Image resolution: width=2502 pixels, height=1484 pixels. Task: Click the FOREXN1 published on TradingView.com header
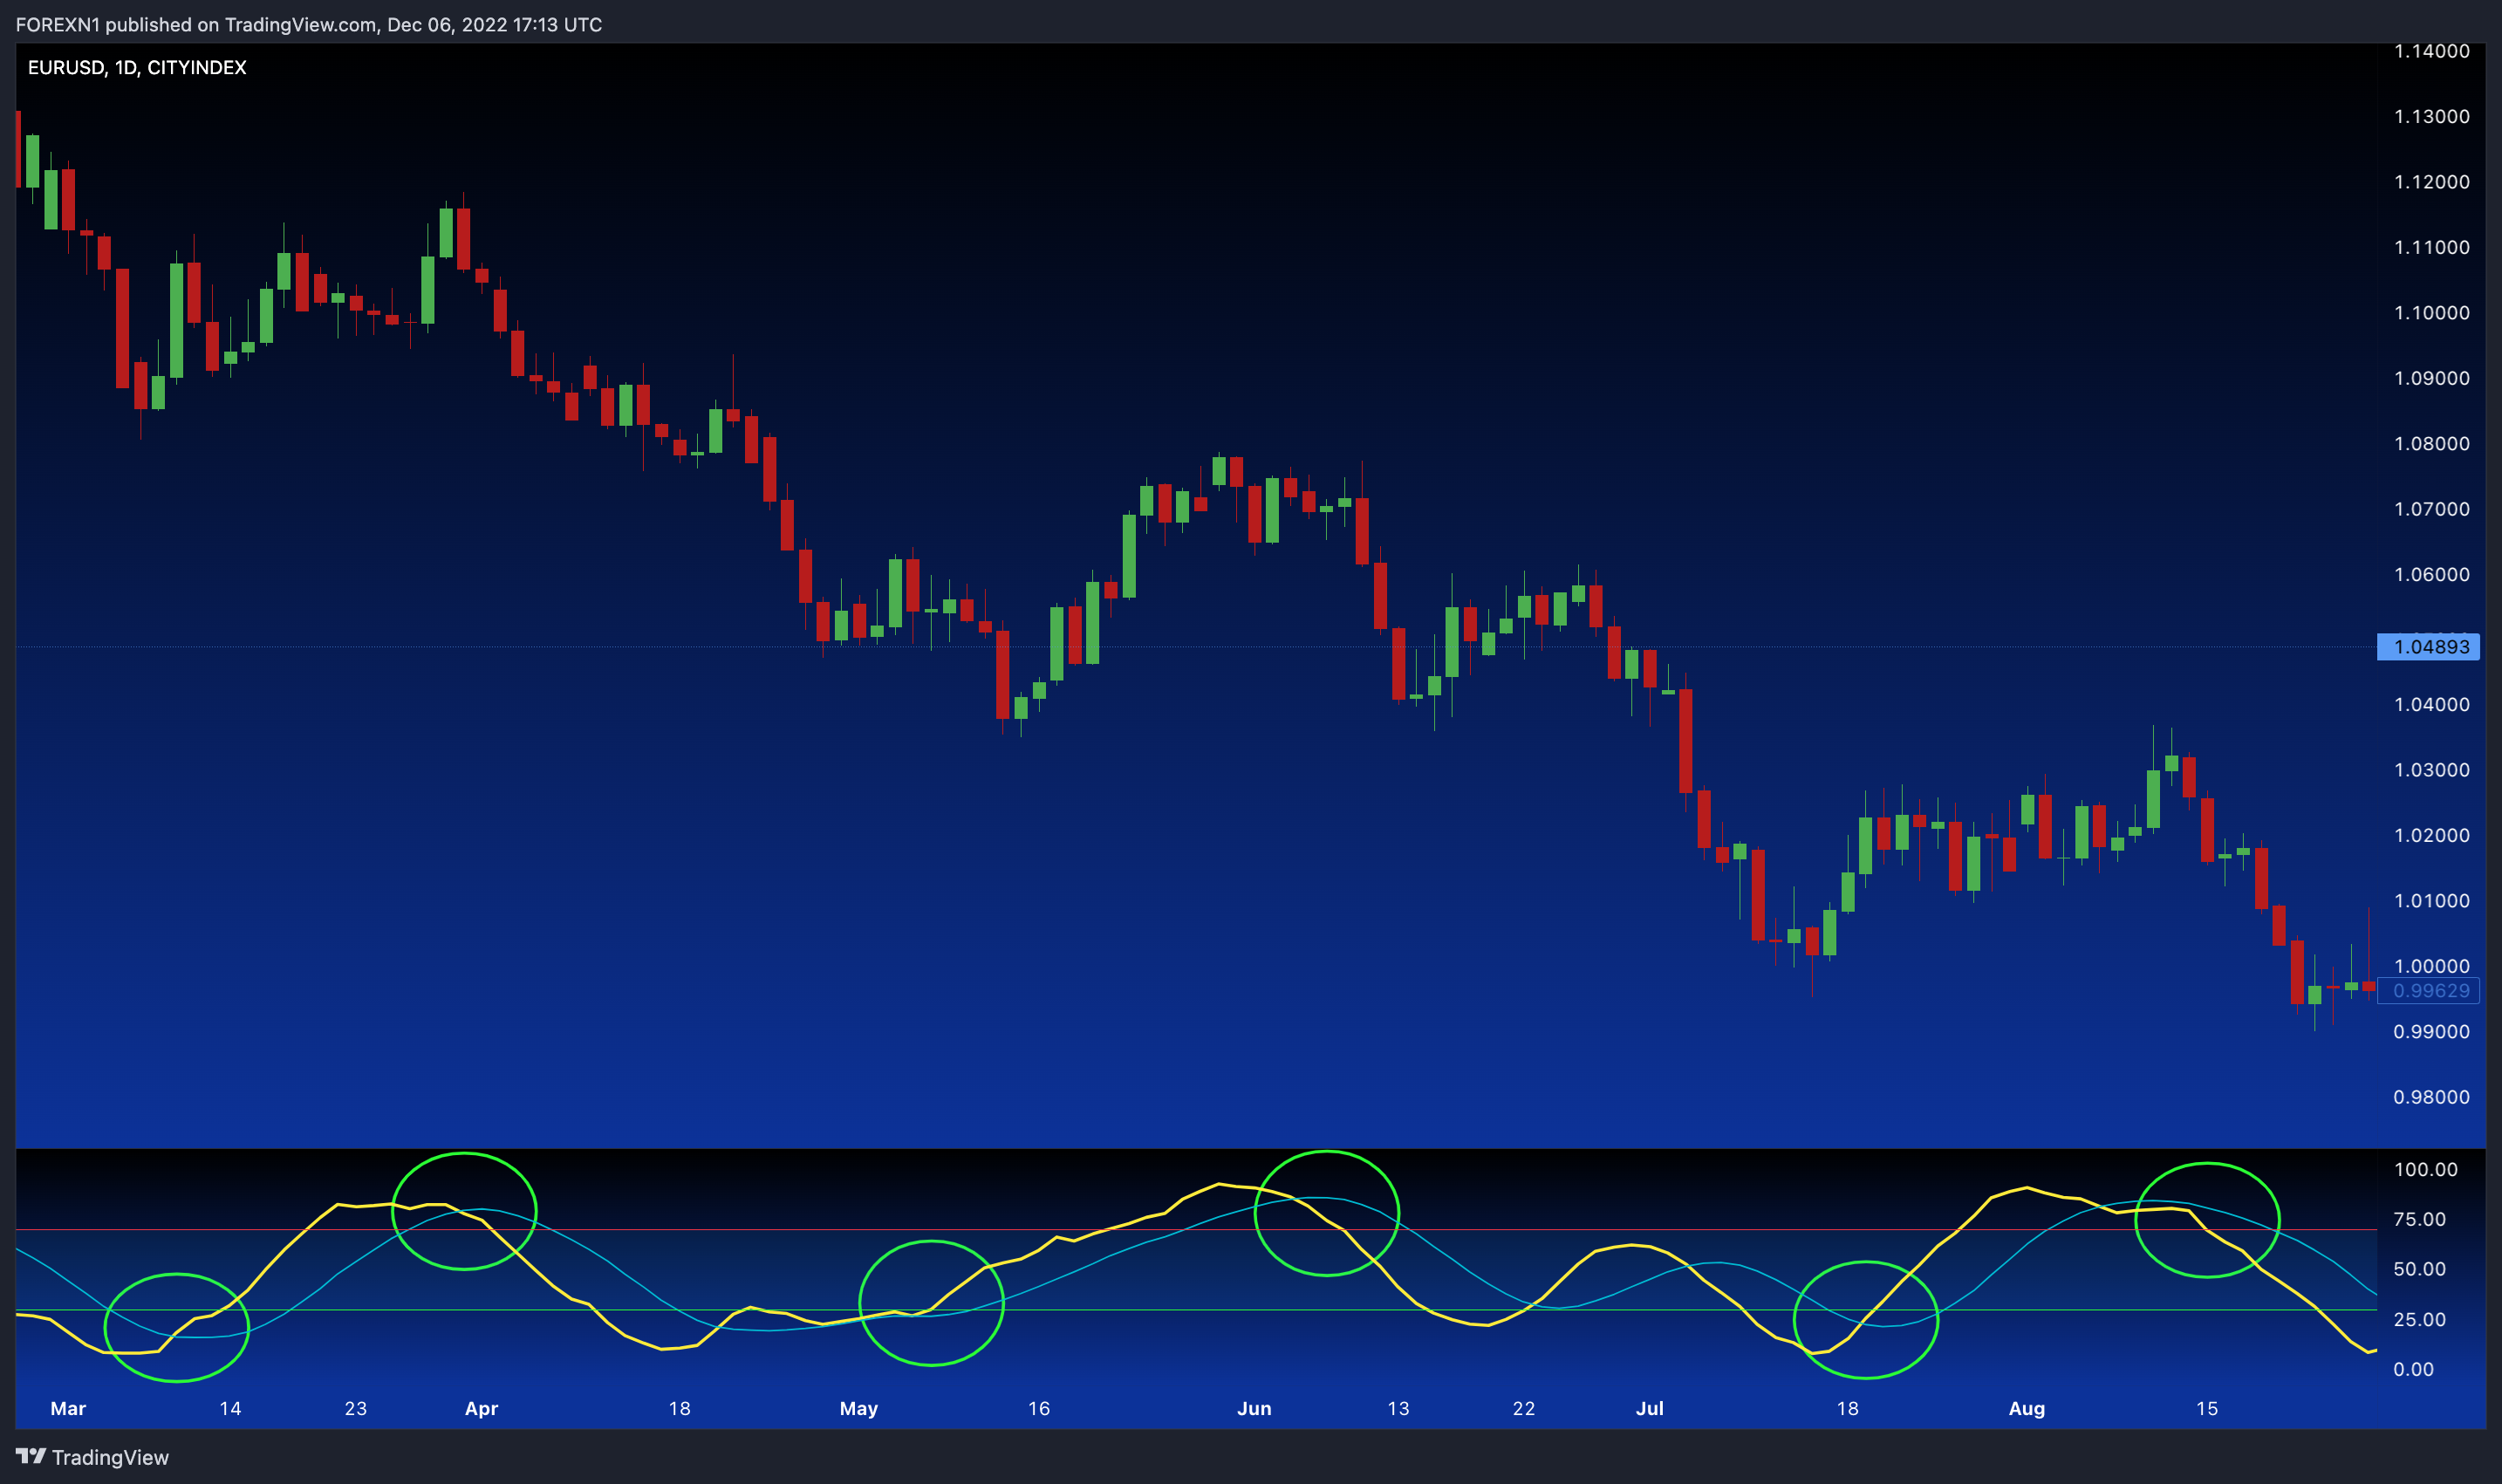tap(309, 24)
